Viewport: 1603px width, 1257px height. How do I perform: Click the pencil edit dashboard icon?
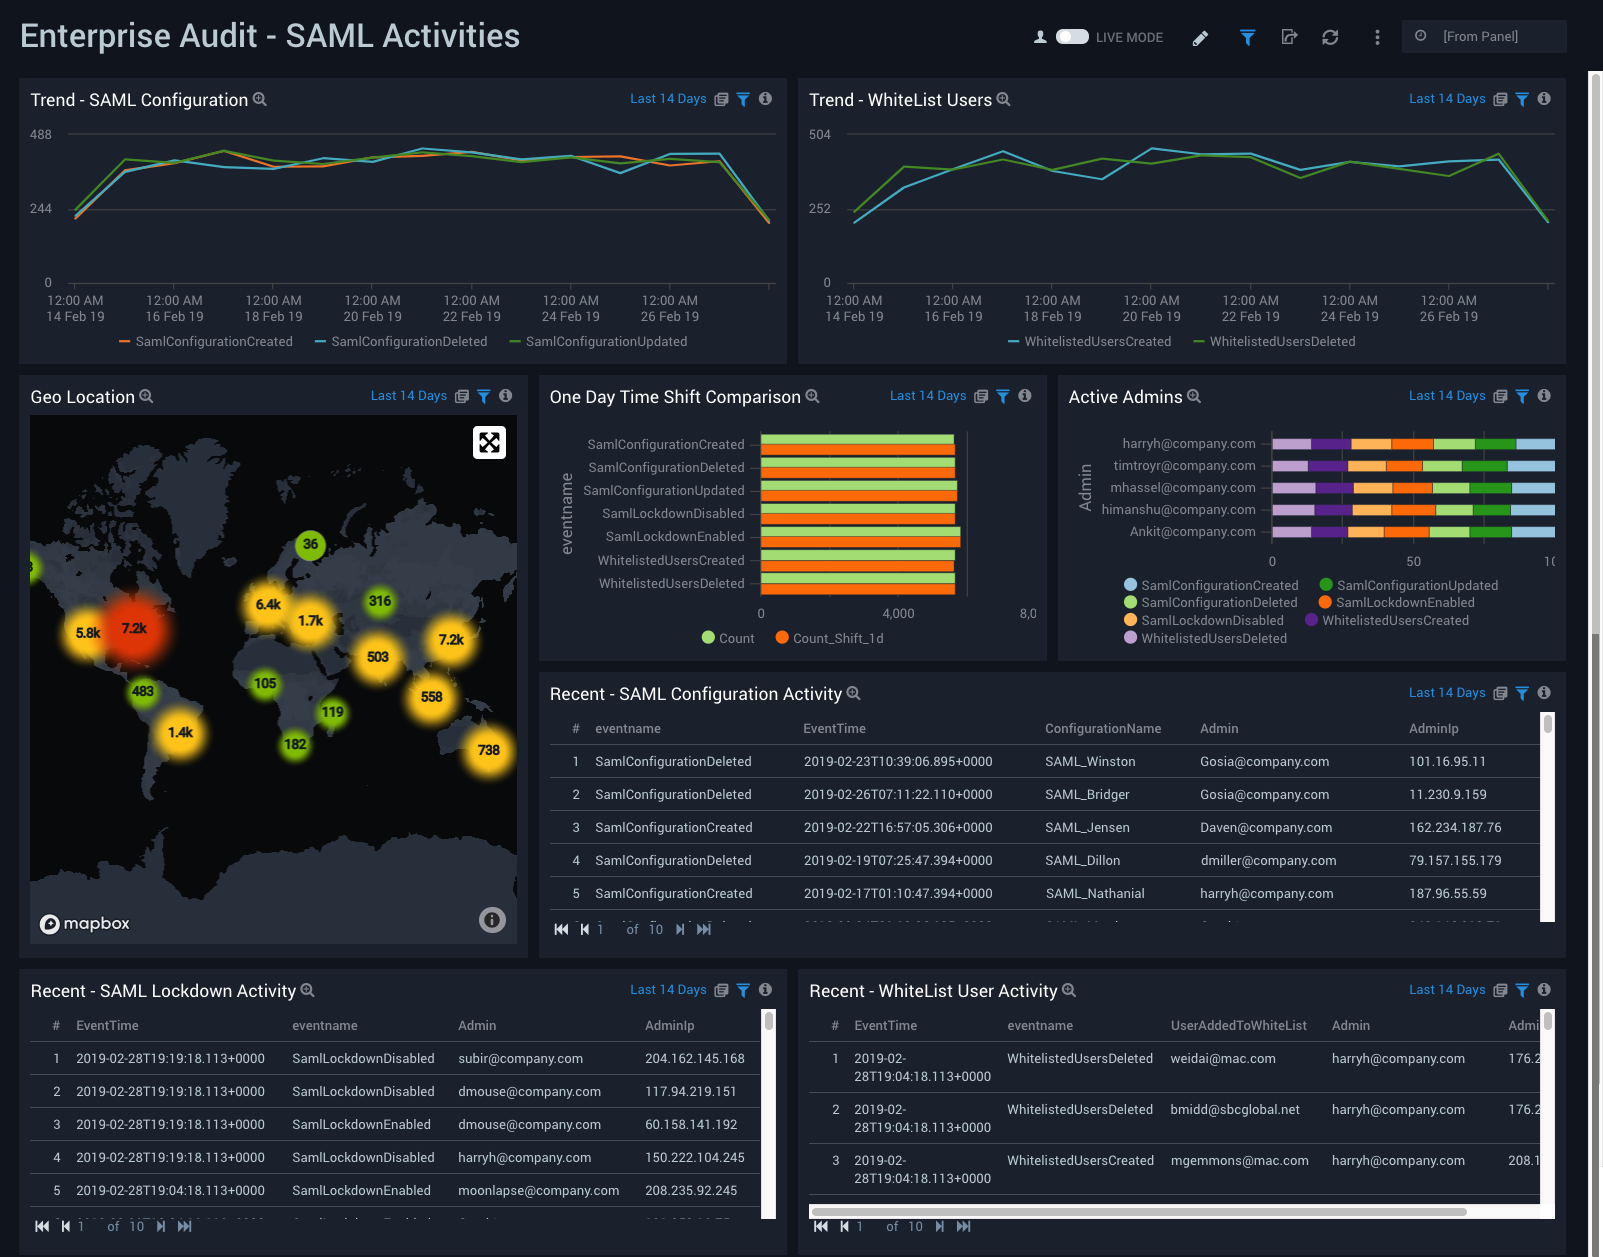click(1201, 38)
